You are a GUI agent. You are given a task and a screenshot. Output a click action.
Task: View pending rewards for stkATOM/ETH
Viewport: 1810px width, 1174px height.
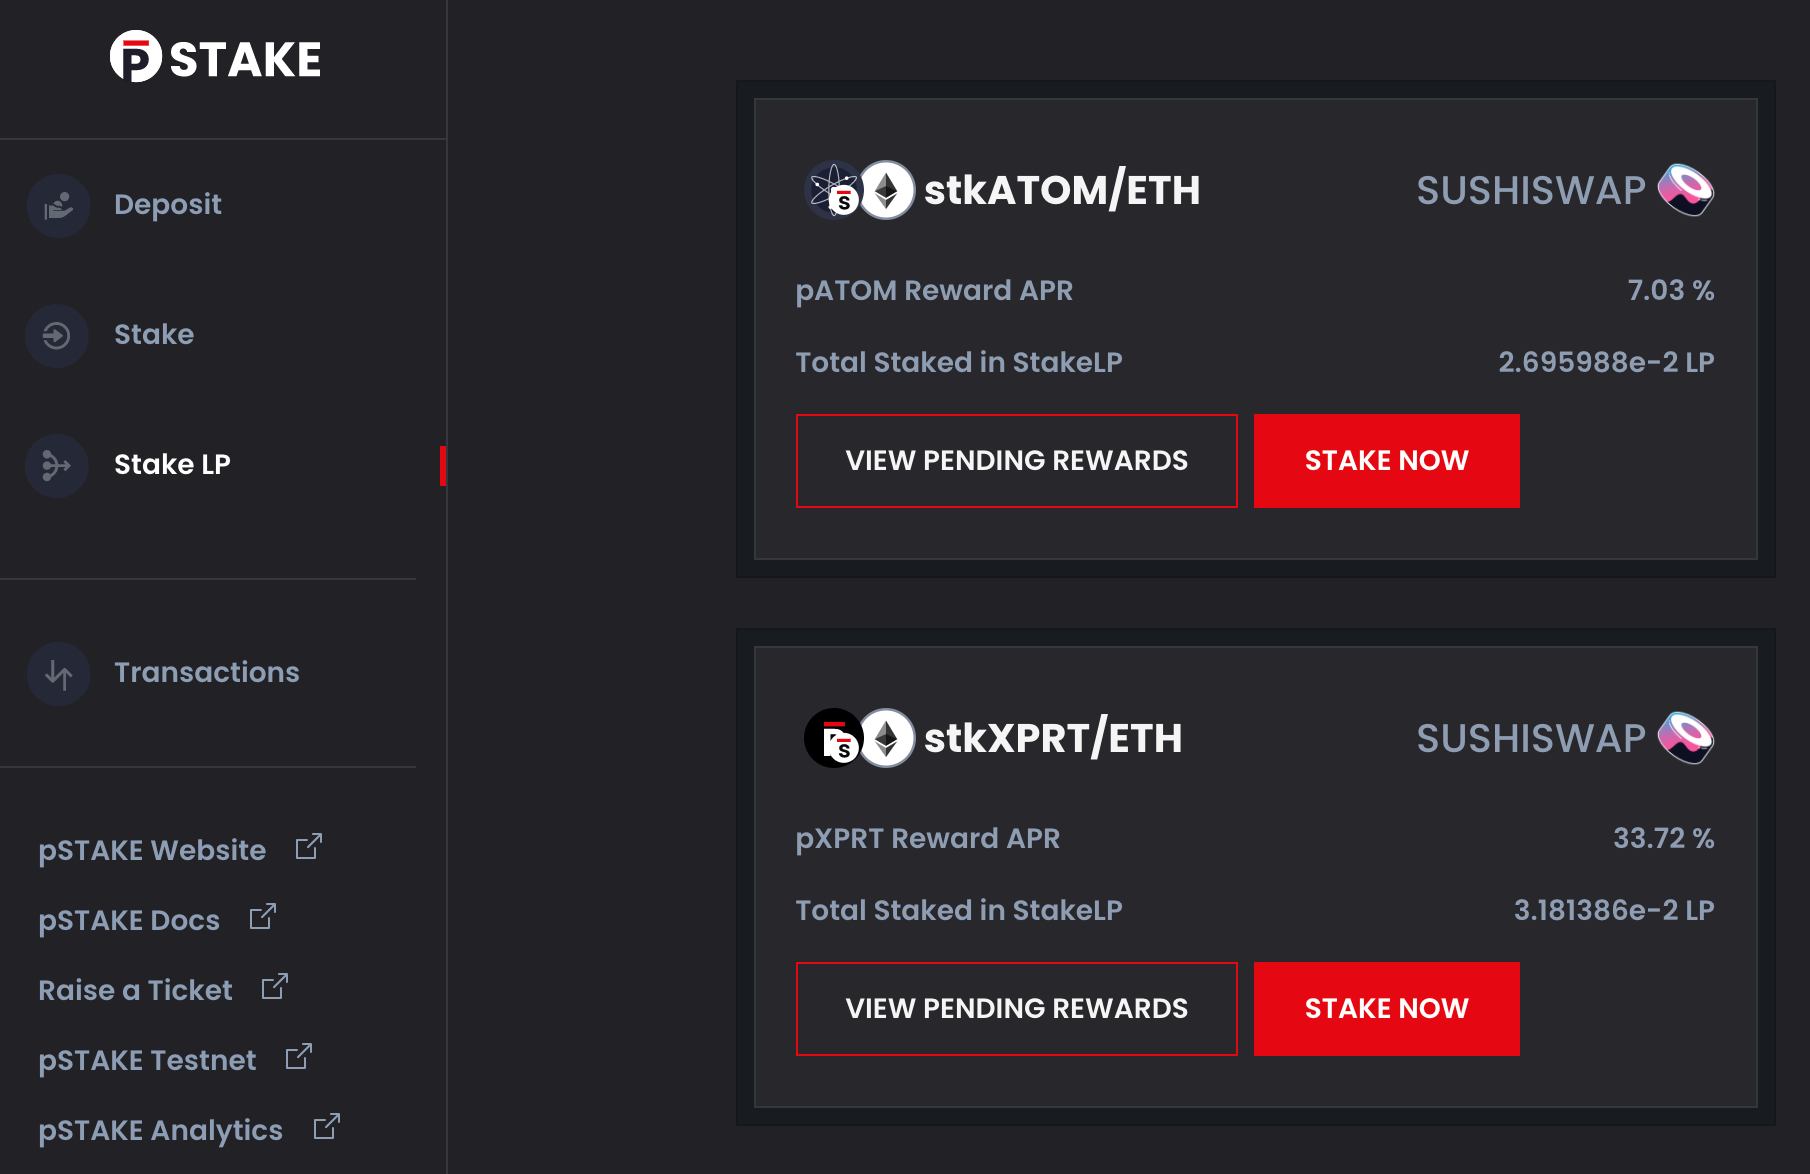pos(1017,461)
